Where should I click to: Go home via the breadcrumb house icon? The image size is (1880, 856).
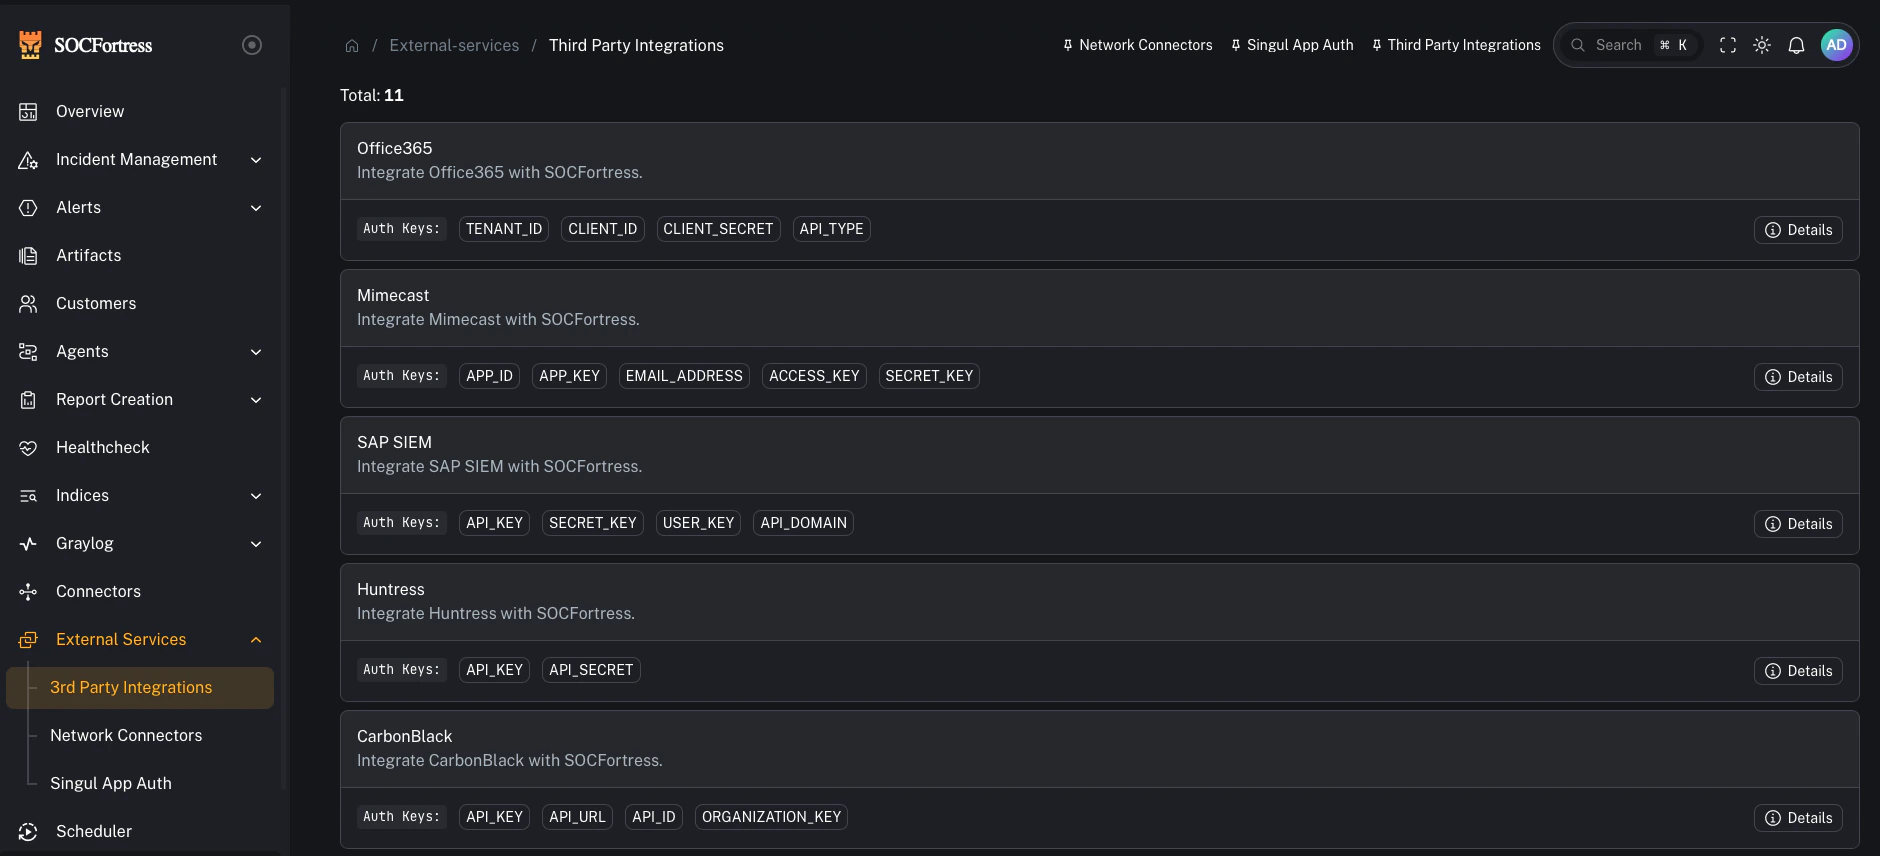(352, 46)
